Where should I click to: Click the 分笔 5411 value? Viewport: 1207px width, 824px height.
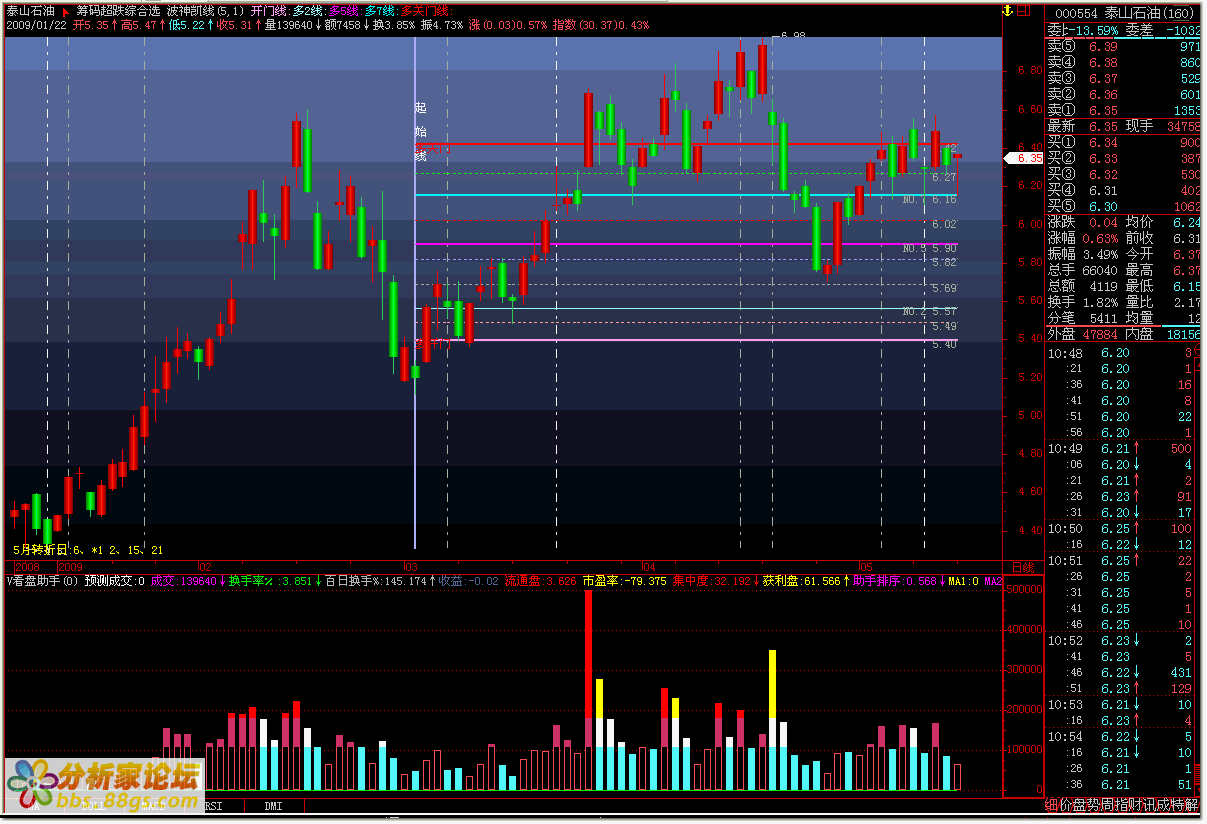pos(1103,318)
